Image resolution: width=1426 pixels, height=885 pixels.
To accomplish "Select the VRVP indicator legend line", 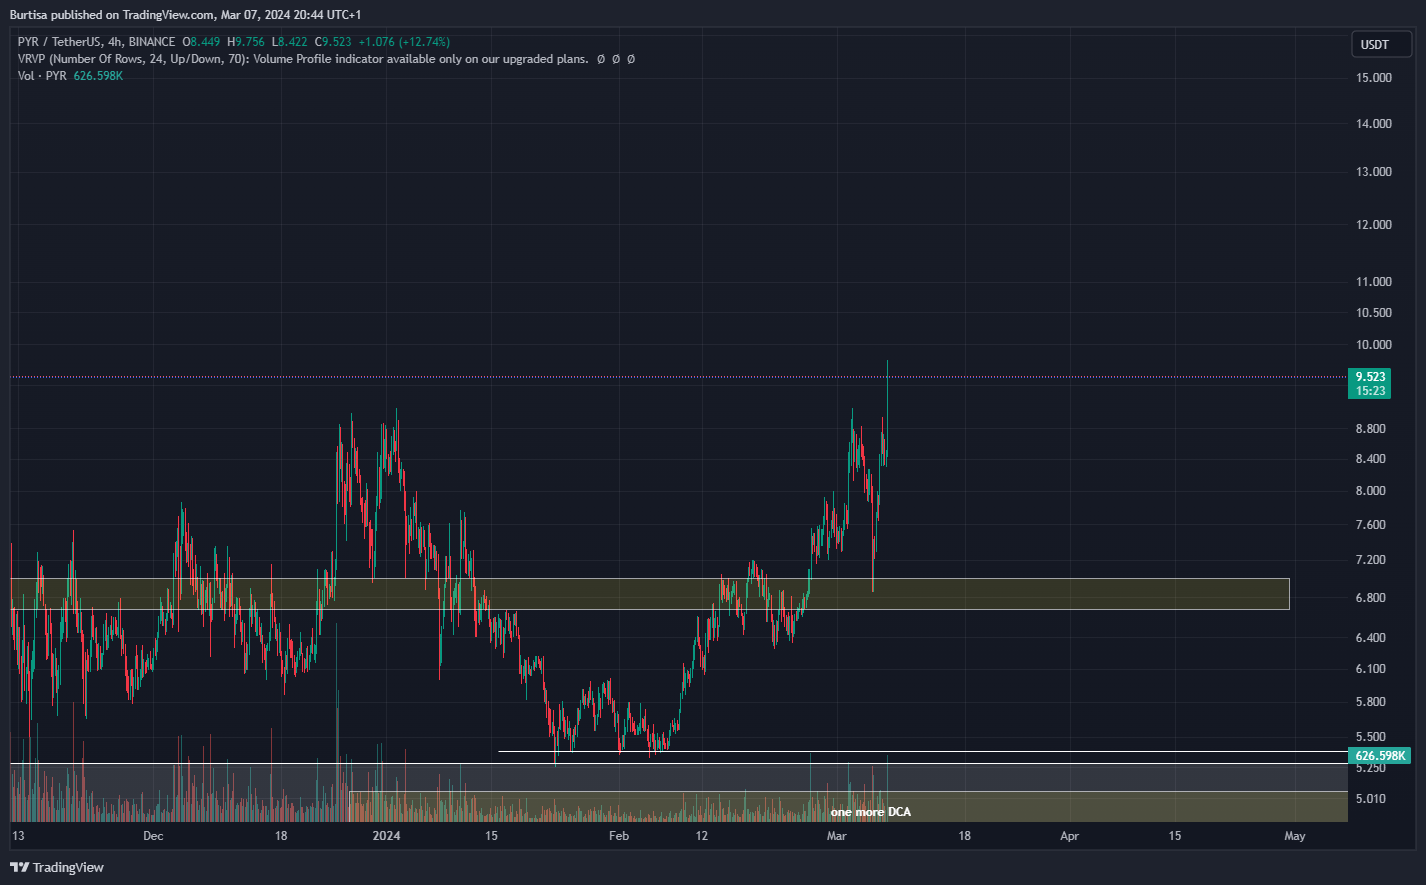I will coord(326,59).
